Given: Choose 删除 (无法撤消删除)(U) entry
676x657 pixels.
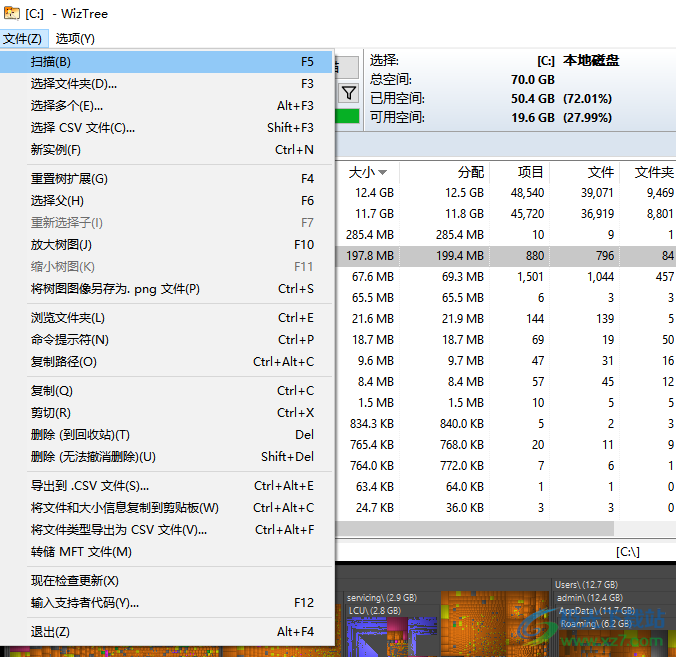Looking at the screenshot, I should (166, 457).
